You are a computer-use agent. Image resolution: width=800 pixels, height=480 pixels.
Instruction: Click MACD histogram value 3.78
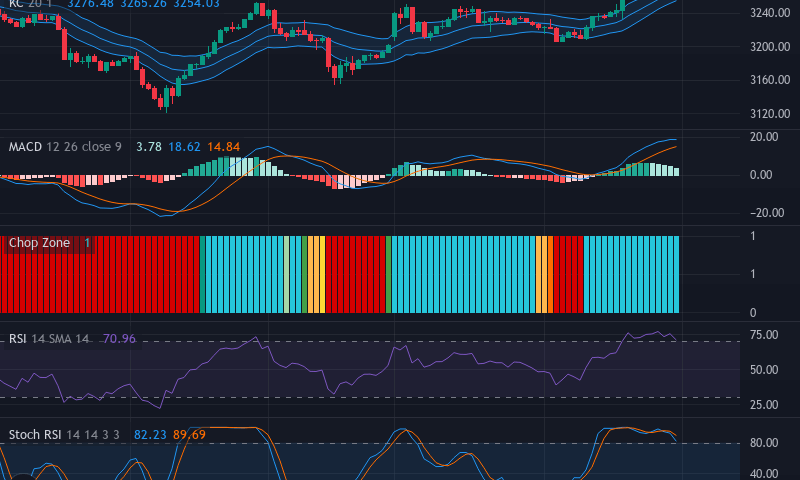(x=148, y=147)
